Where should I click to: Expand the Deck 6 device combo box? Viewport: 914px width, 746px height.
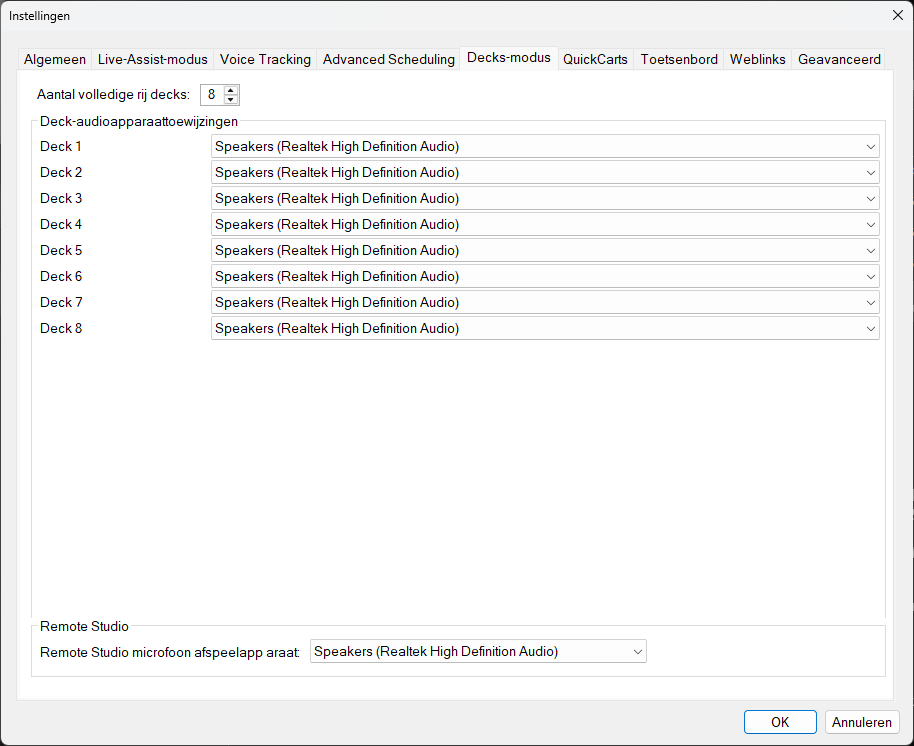pos(545,276)
